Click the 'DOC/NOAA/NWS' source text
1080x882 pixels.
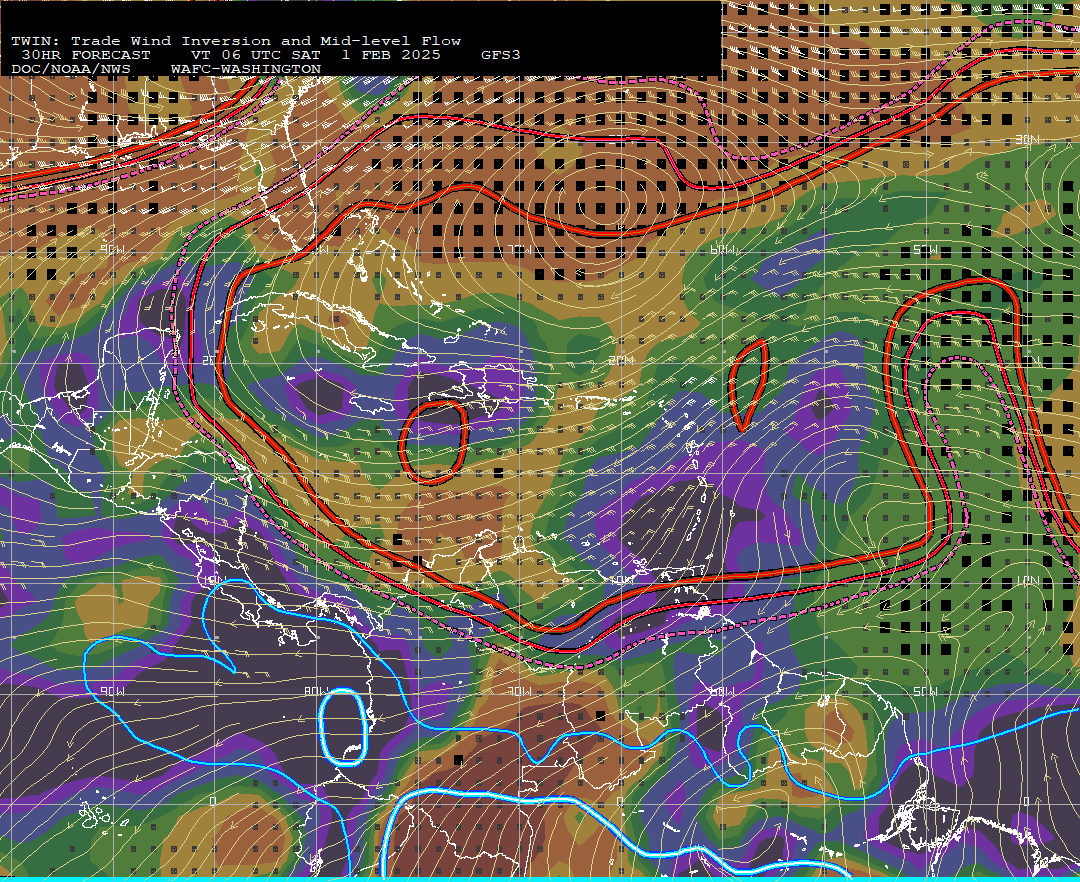[x=71, y=70]
